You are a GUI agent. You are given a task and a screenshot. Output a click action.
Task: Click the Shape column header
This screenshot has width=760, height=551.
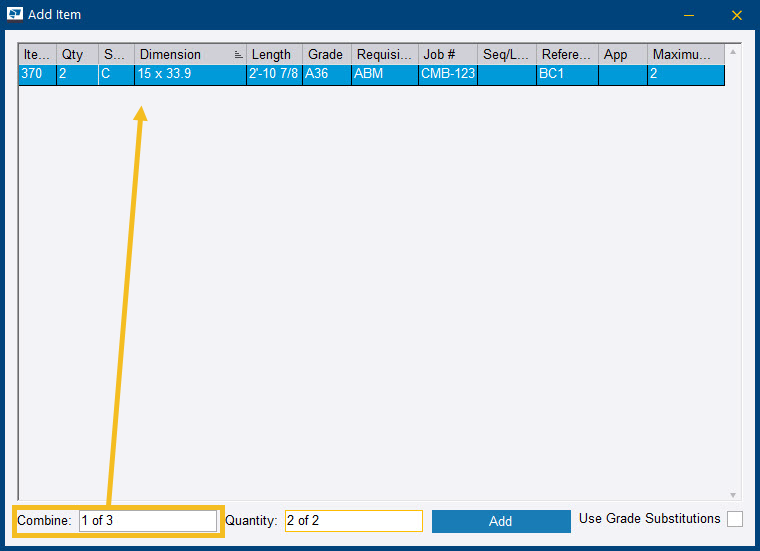tap(116, 54)
